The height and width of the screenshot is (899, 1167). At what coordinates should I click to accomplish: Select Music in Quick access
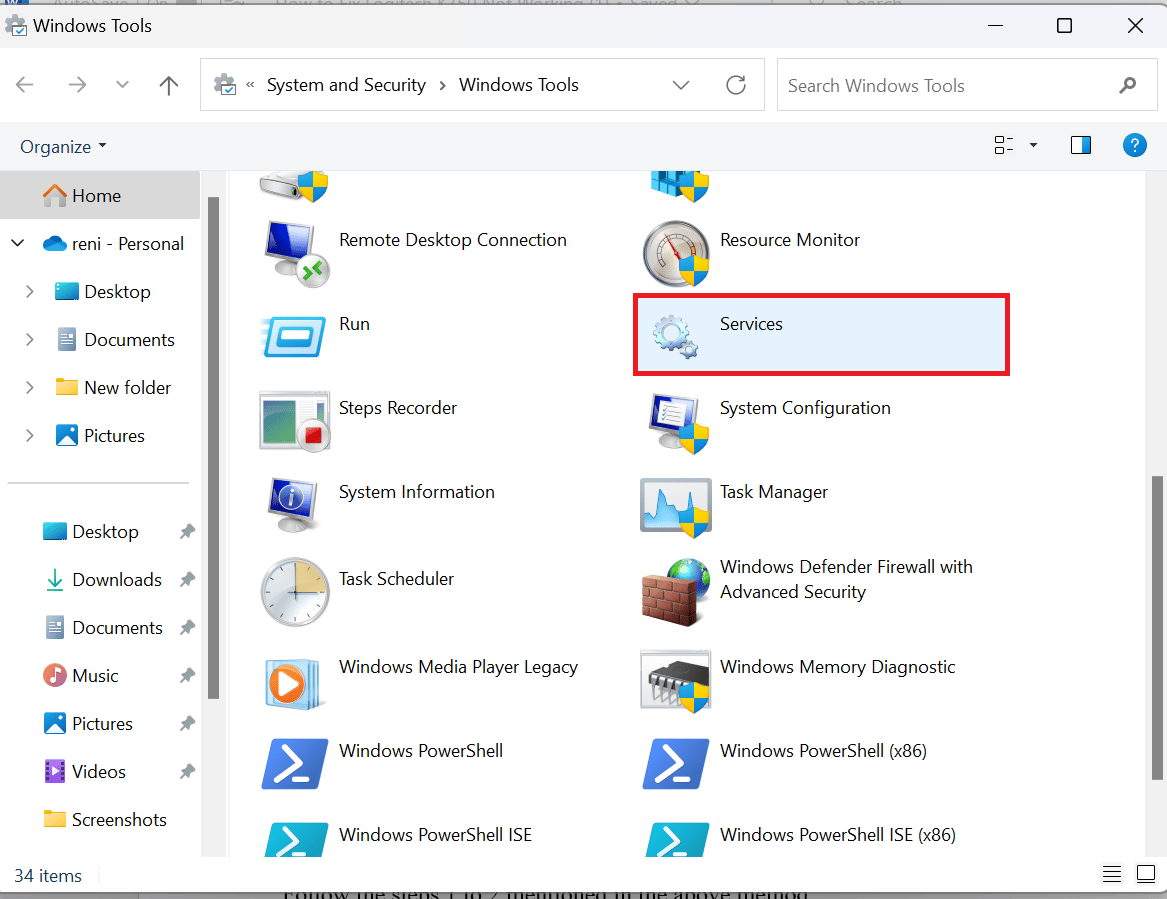[95, 676]
